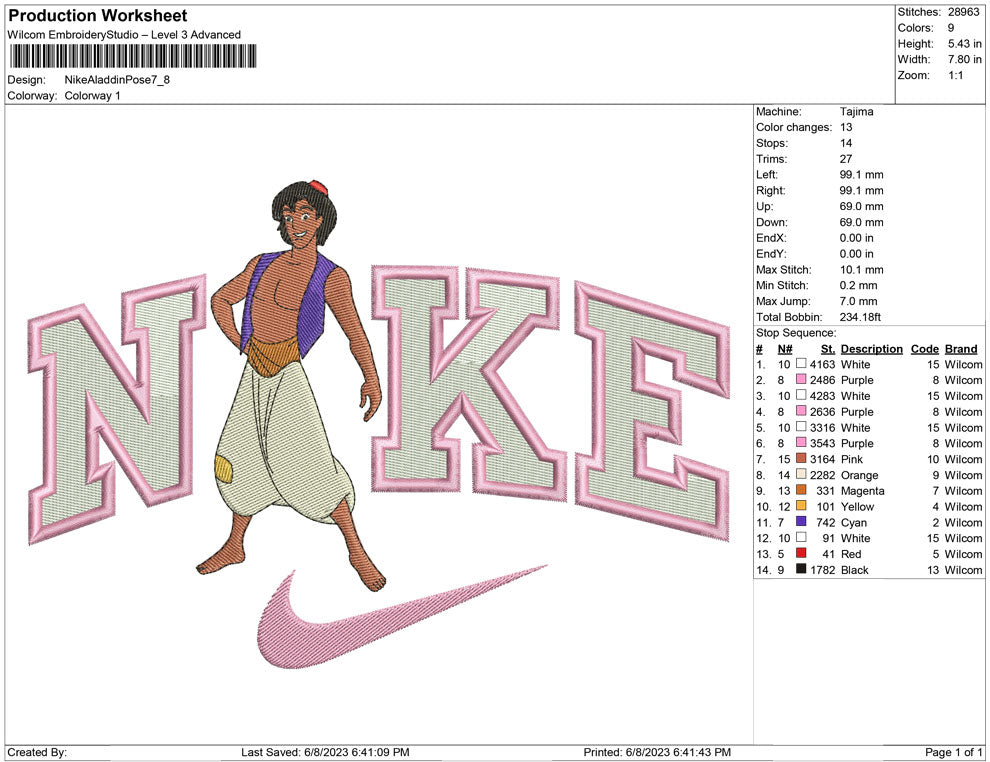Screen dimensions: 990x762
Task: Choose the red swatch beside 41 Red
Action: tap(801, 553)
